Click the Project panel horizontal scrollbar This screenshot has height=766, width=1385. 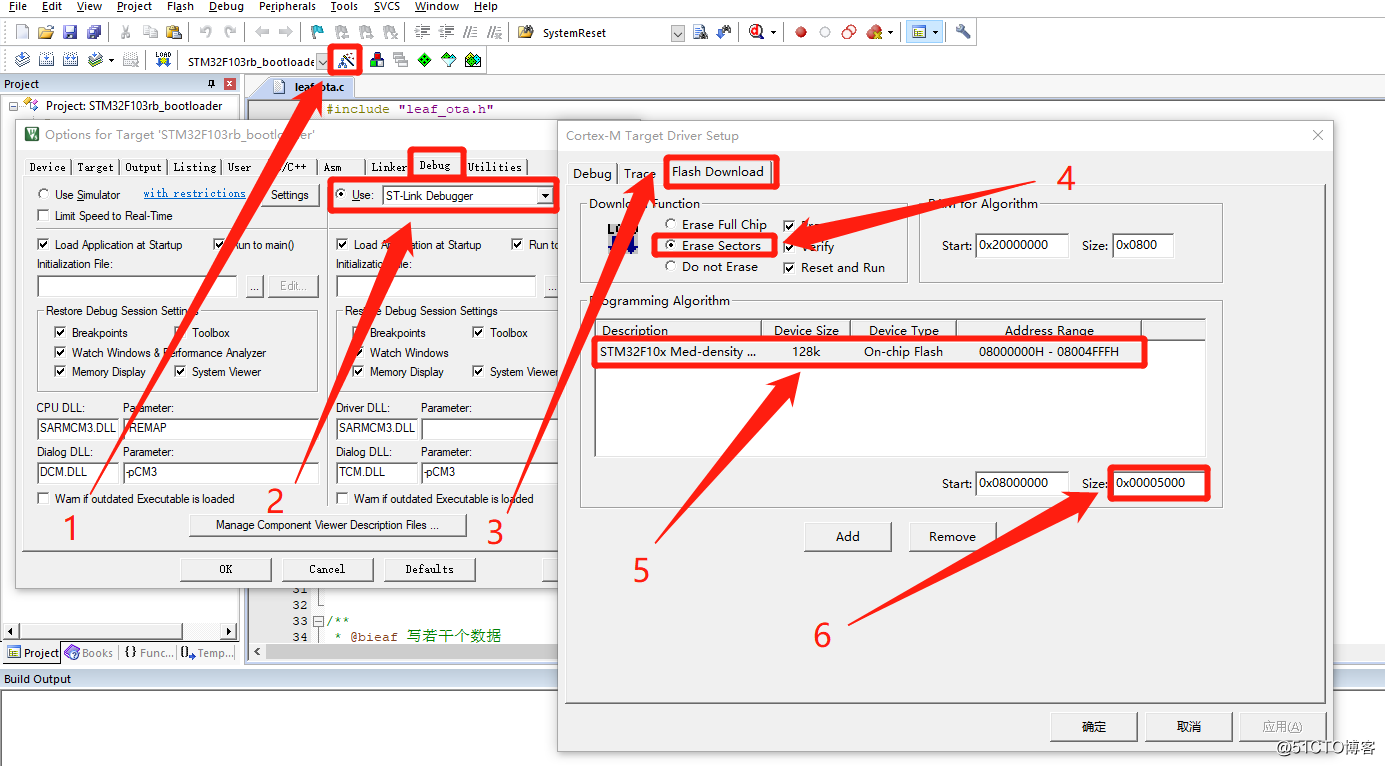[120, 631]
